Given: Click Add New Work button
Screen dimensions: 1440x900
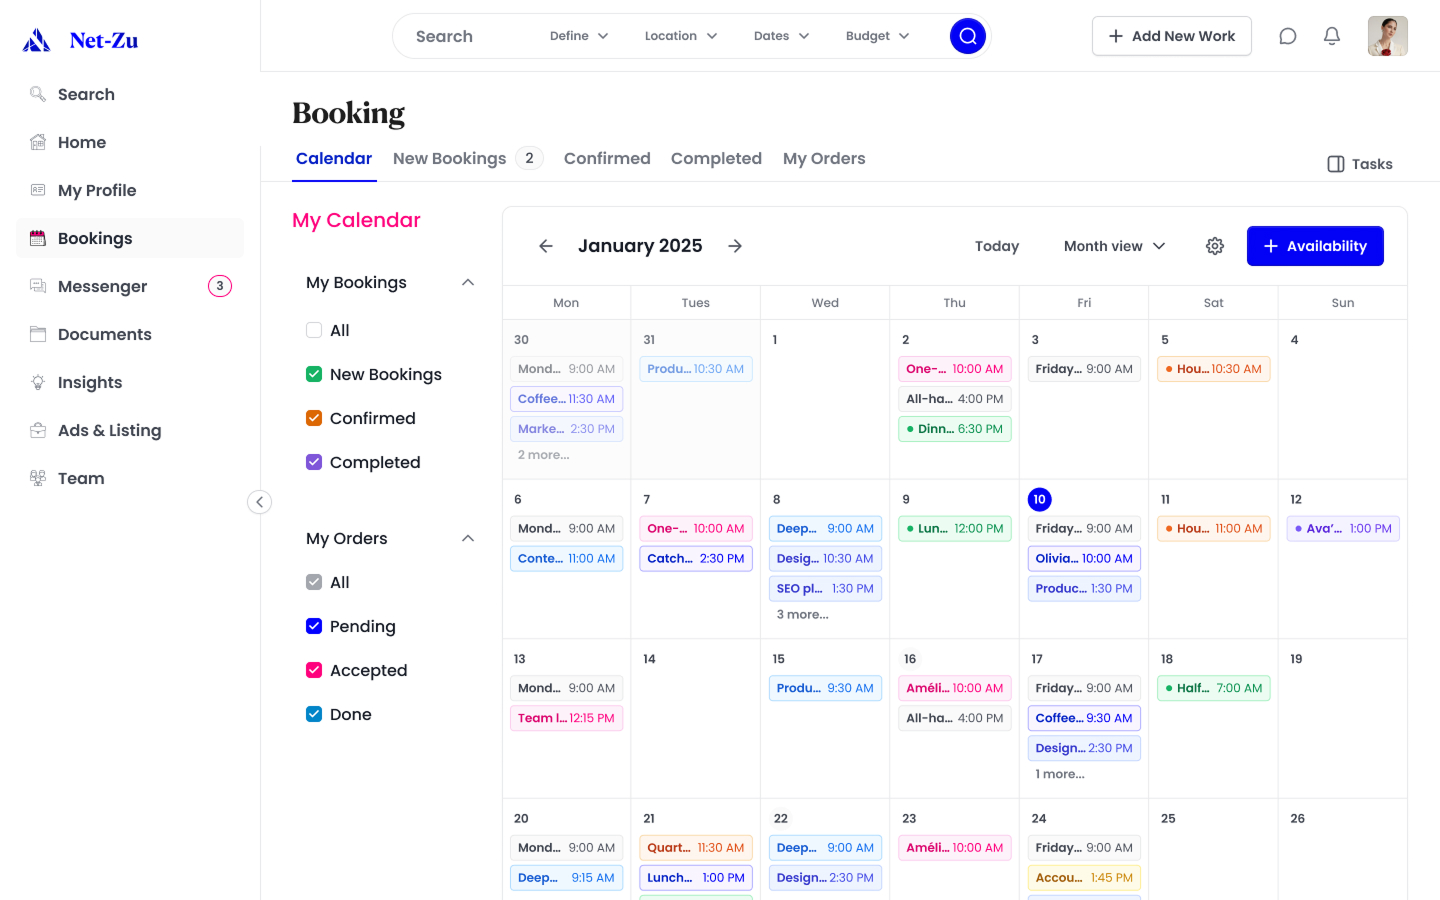Looking at the screenshot, I should point(1171,36).
